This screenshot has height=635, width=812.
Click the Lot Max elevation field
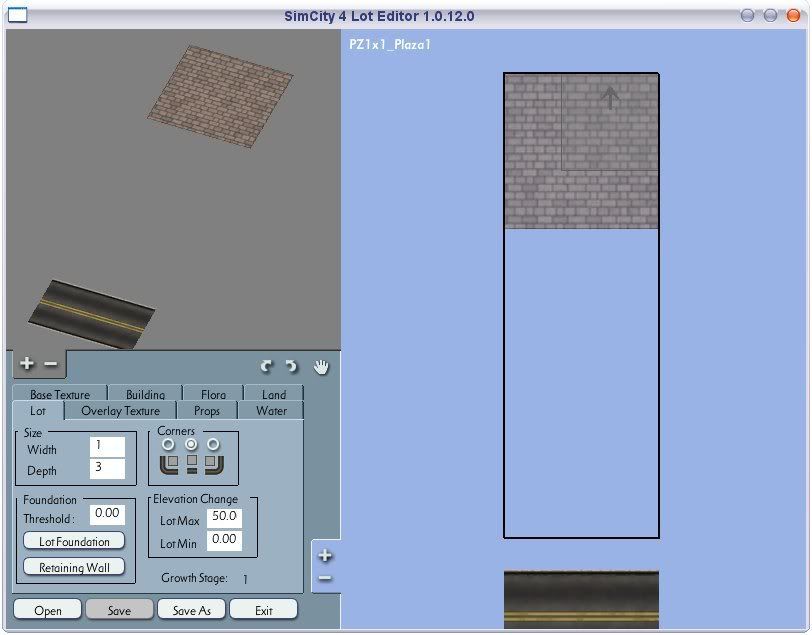224,517
